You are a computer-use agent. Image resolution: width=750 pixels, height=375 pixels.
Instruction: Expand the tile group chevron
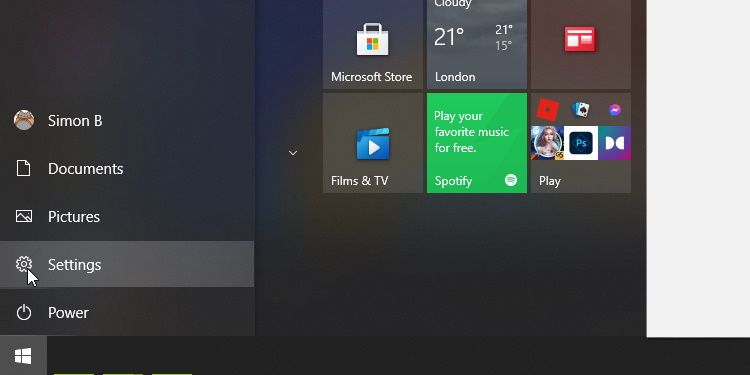point(293,153)
